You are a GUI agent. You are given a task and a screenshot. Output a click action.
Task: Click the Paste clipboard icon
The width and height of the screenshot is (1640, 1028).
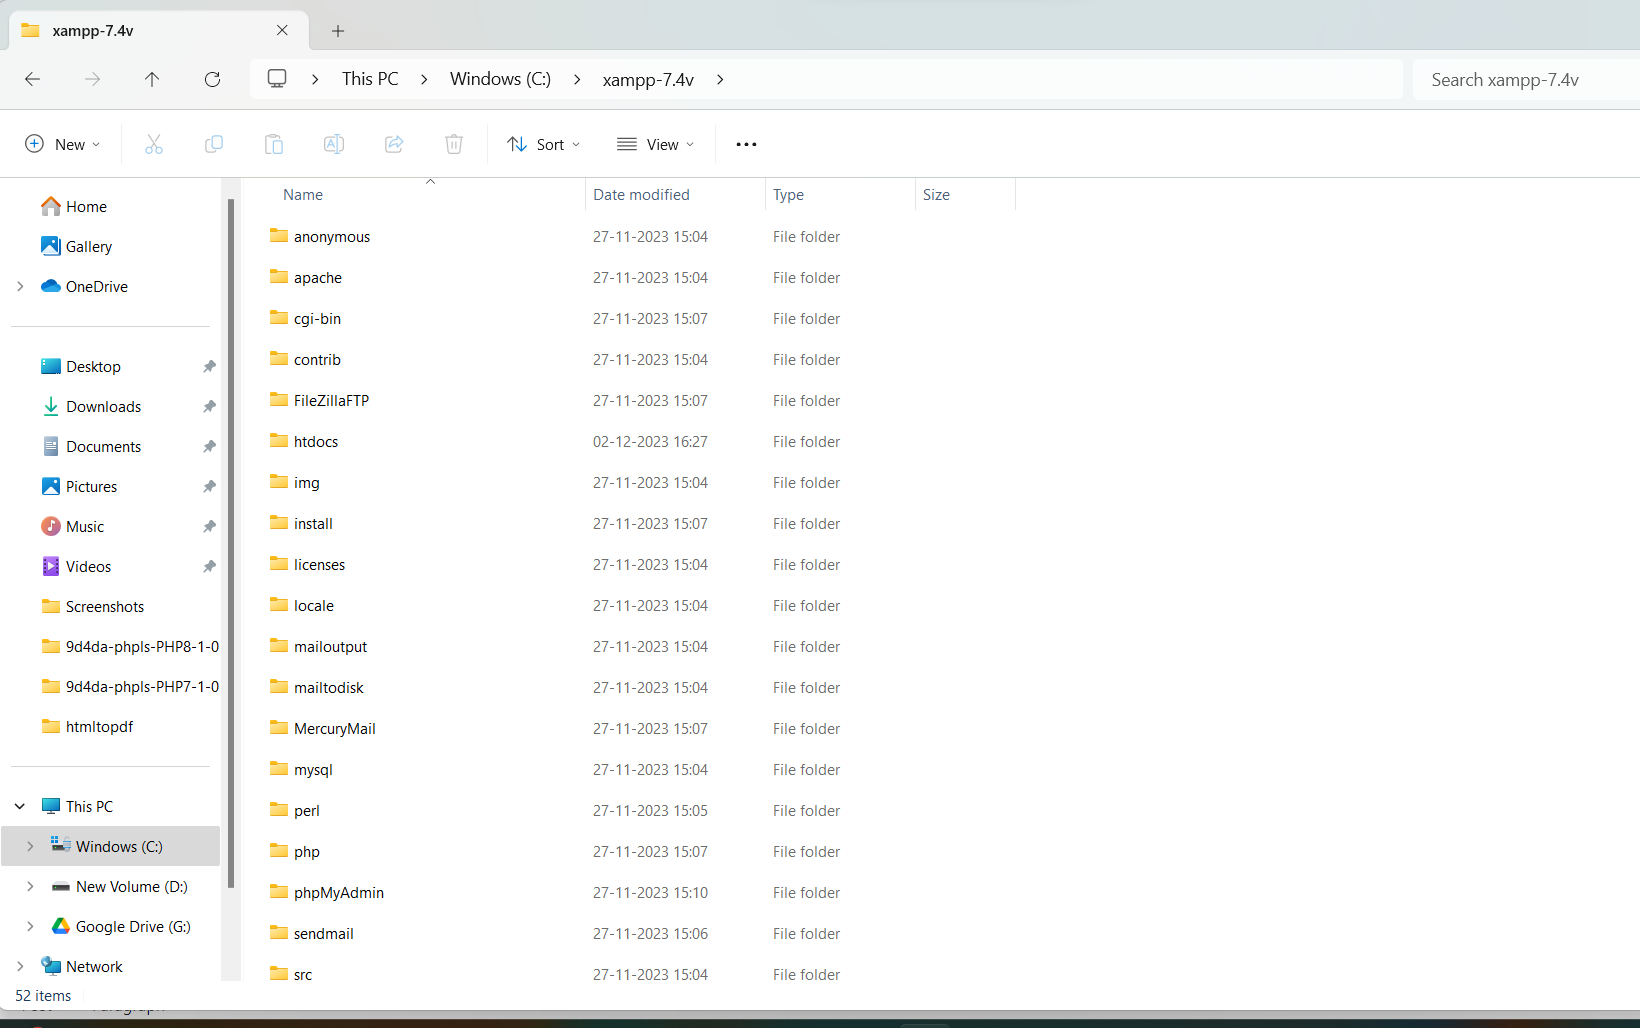tap(273, 144)
